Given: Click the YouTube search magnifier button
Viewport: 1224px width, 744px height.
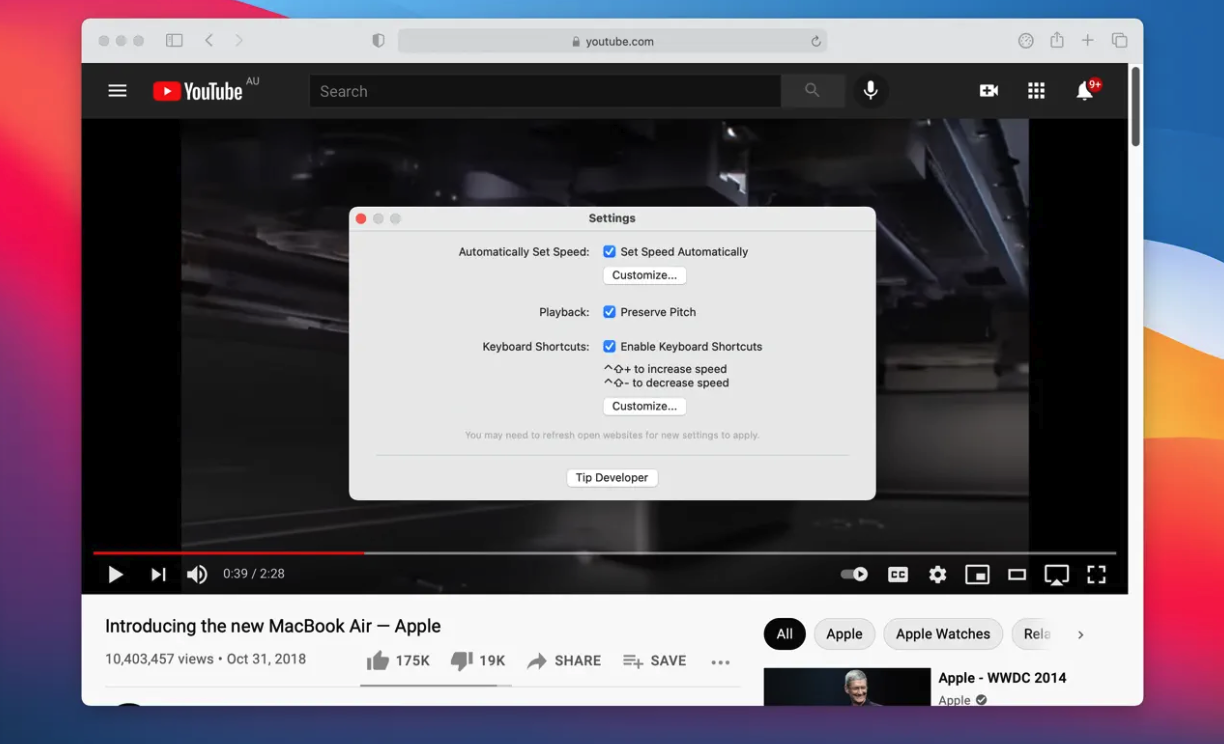Looking at the screenshot, I should point(812,91).
